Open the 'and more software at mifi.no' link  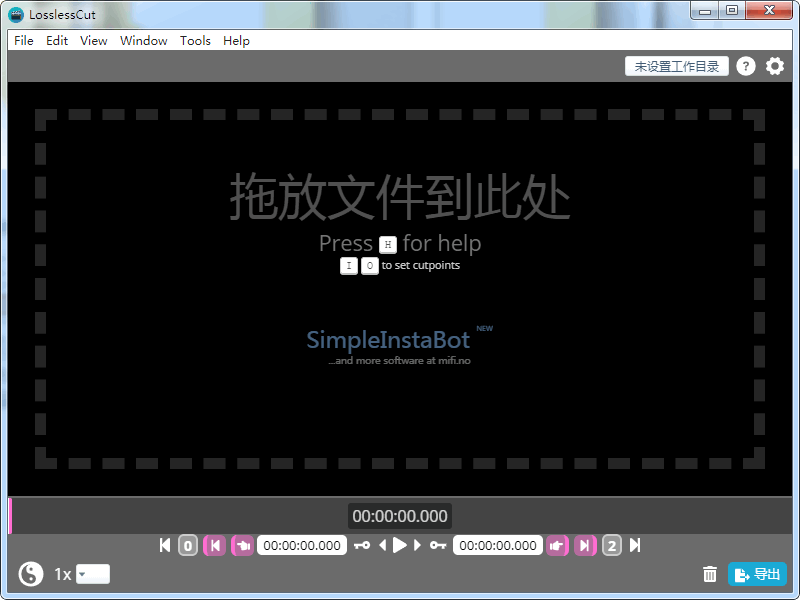tap(399, 361)
